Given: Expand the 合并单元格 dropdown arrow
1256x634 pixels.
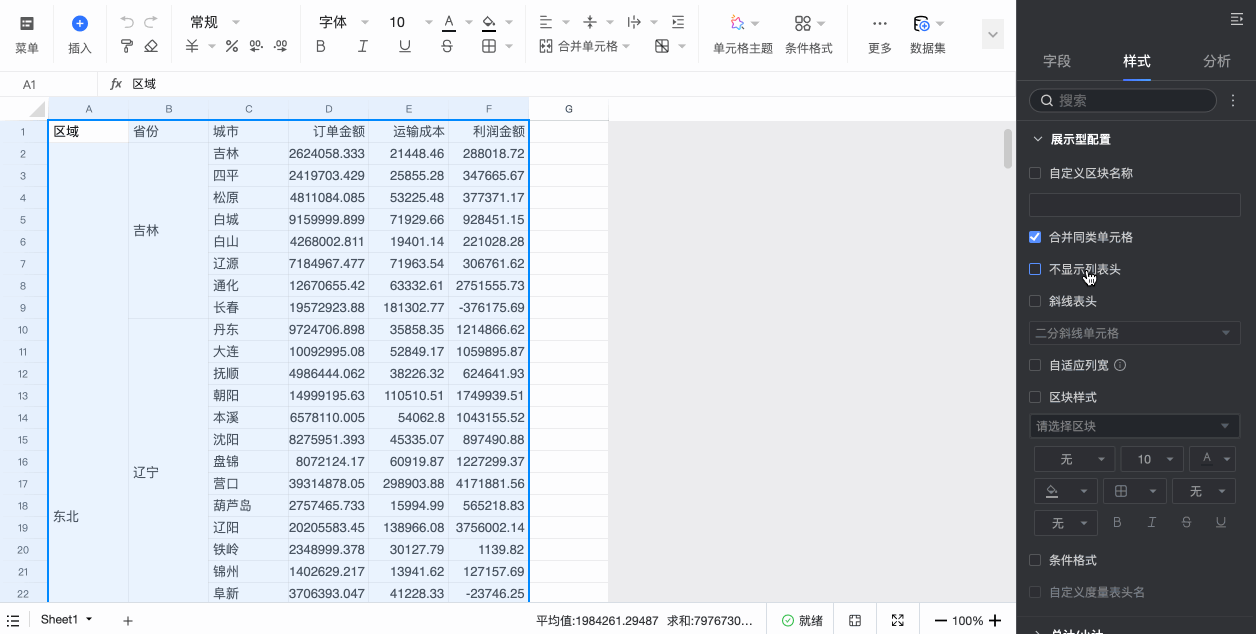Looking at the screenshot, I should [626, 46].
